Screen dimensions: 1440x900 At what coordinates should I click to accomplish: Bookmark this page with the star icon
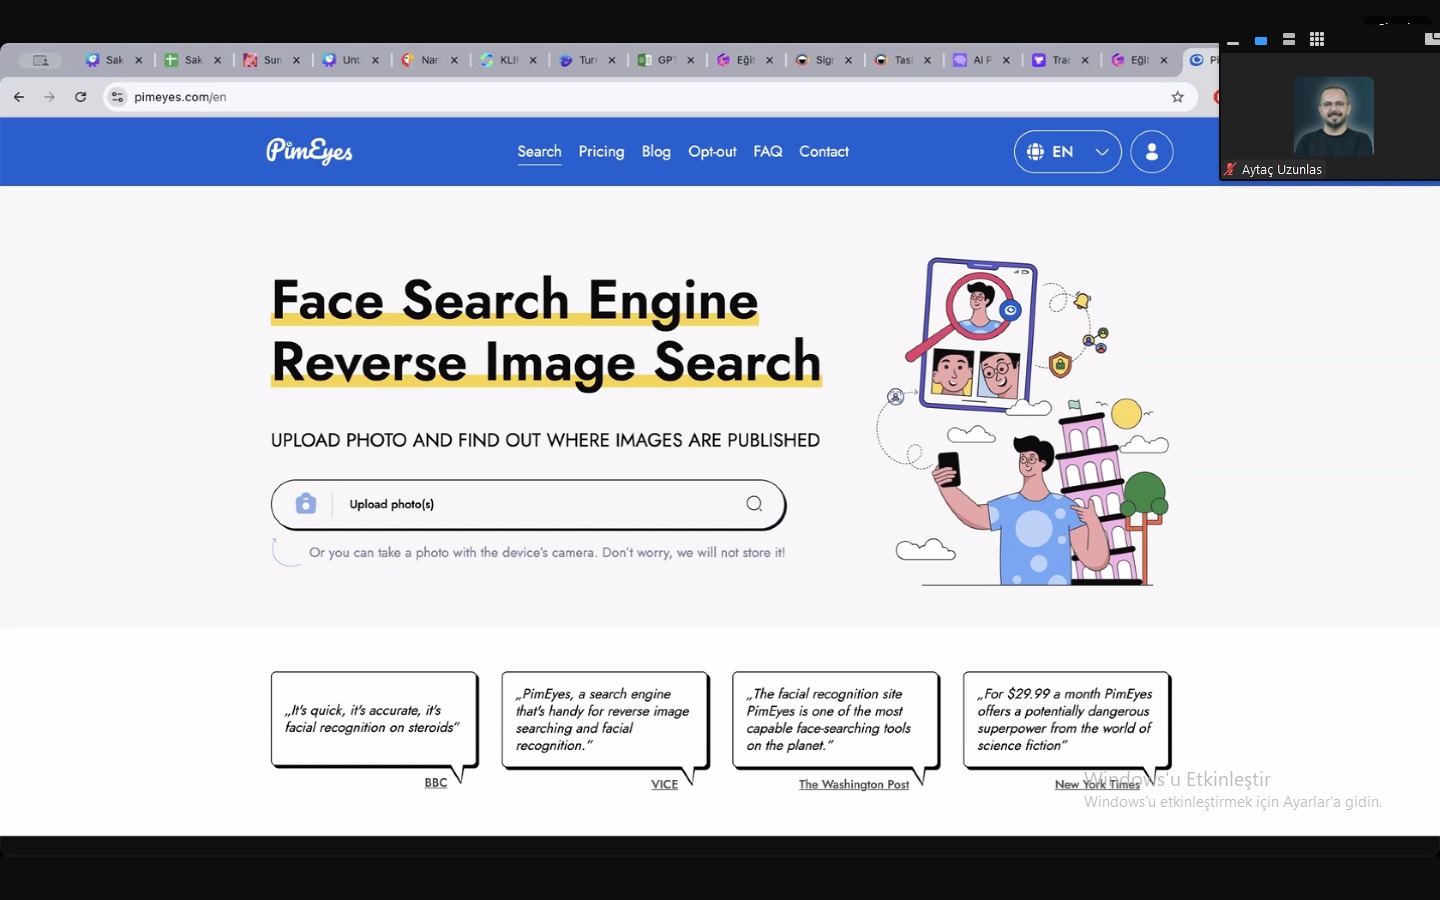[1177, 97]
